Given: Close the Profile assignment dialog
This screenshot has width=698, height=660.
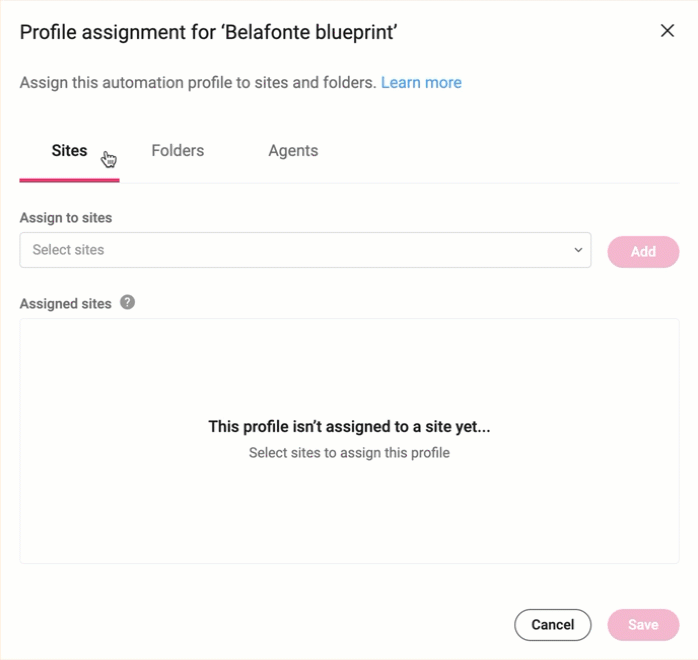Looking at the screenshot, I should (x=667, y=31).
